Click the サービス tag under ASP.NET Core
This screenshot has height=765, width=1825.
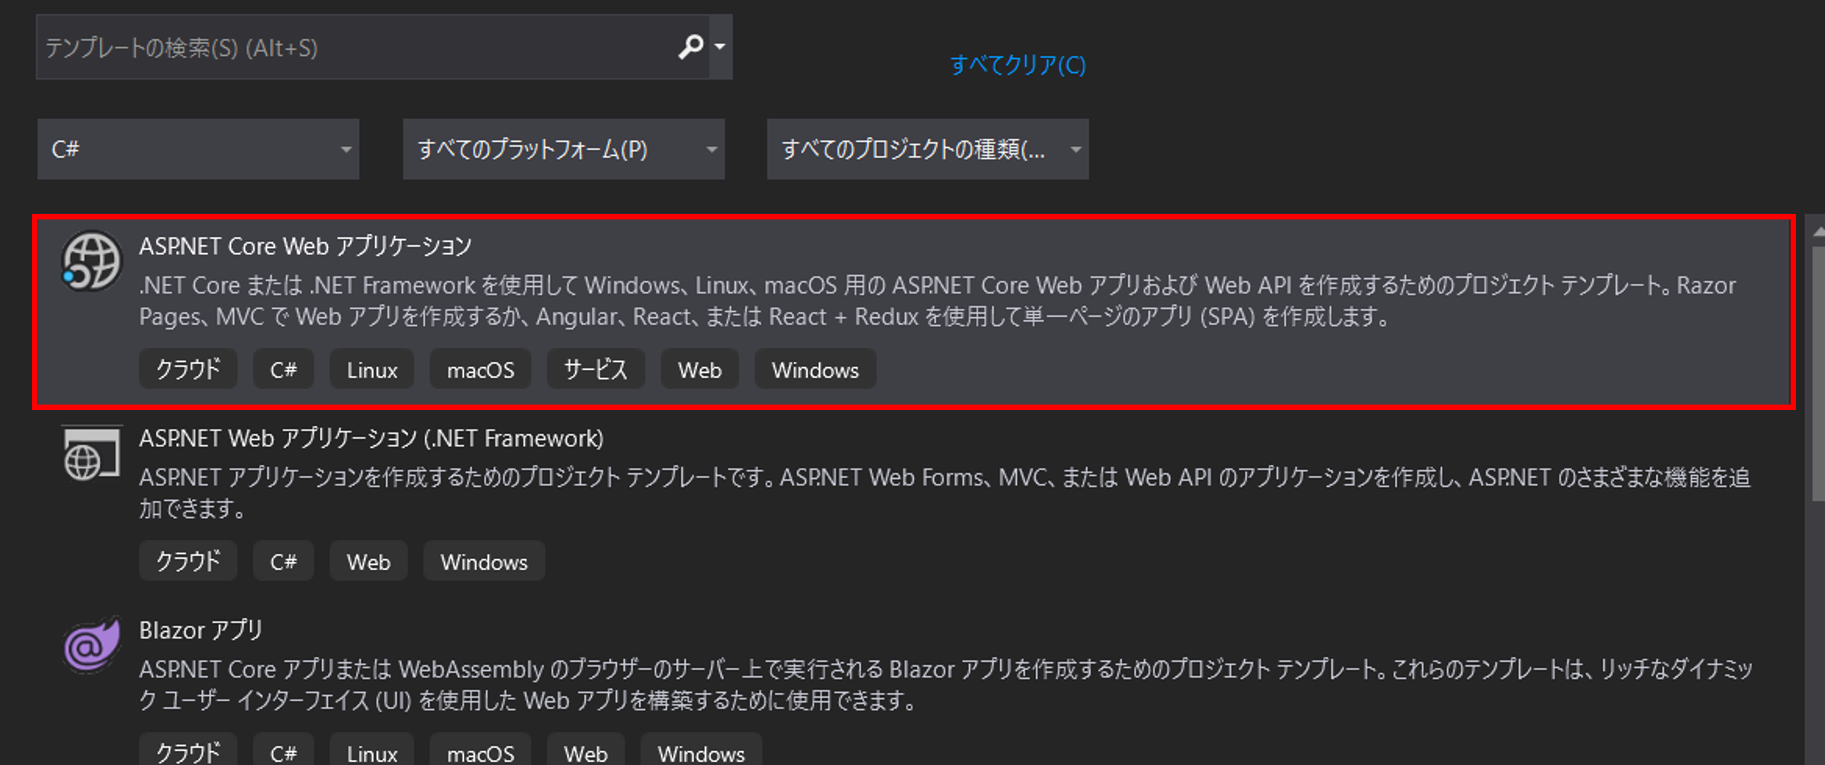[x=595, y=369]
